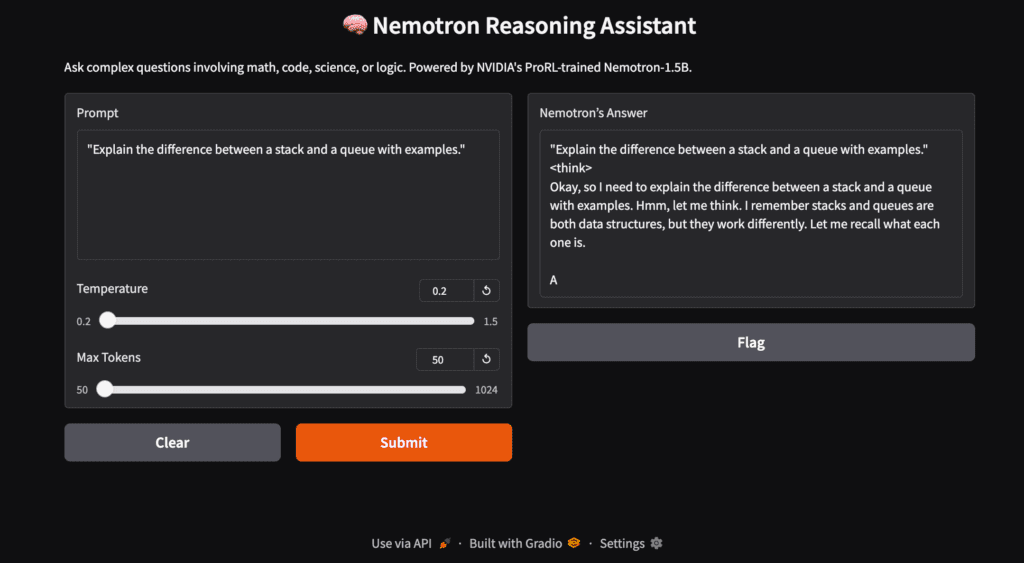The image size is (1024, 563).
Task: Reset the Max Tokens value with the reset icon
Action: pyautogui.click(x=487, y=359)
